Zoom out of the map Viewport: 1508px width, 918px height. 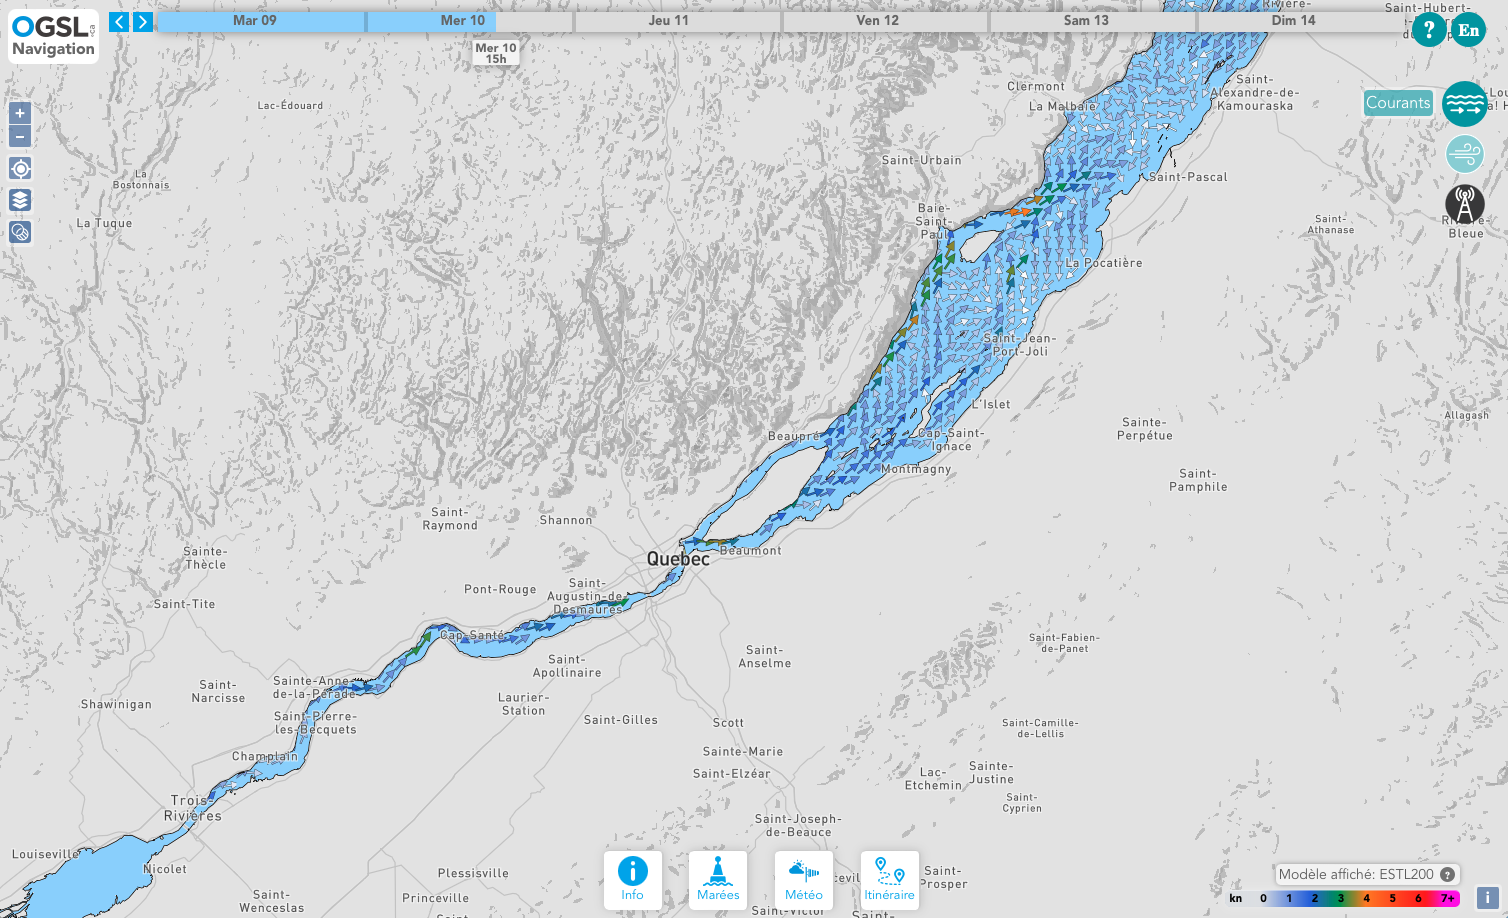(20, 136)
